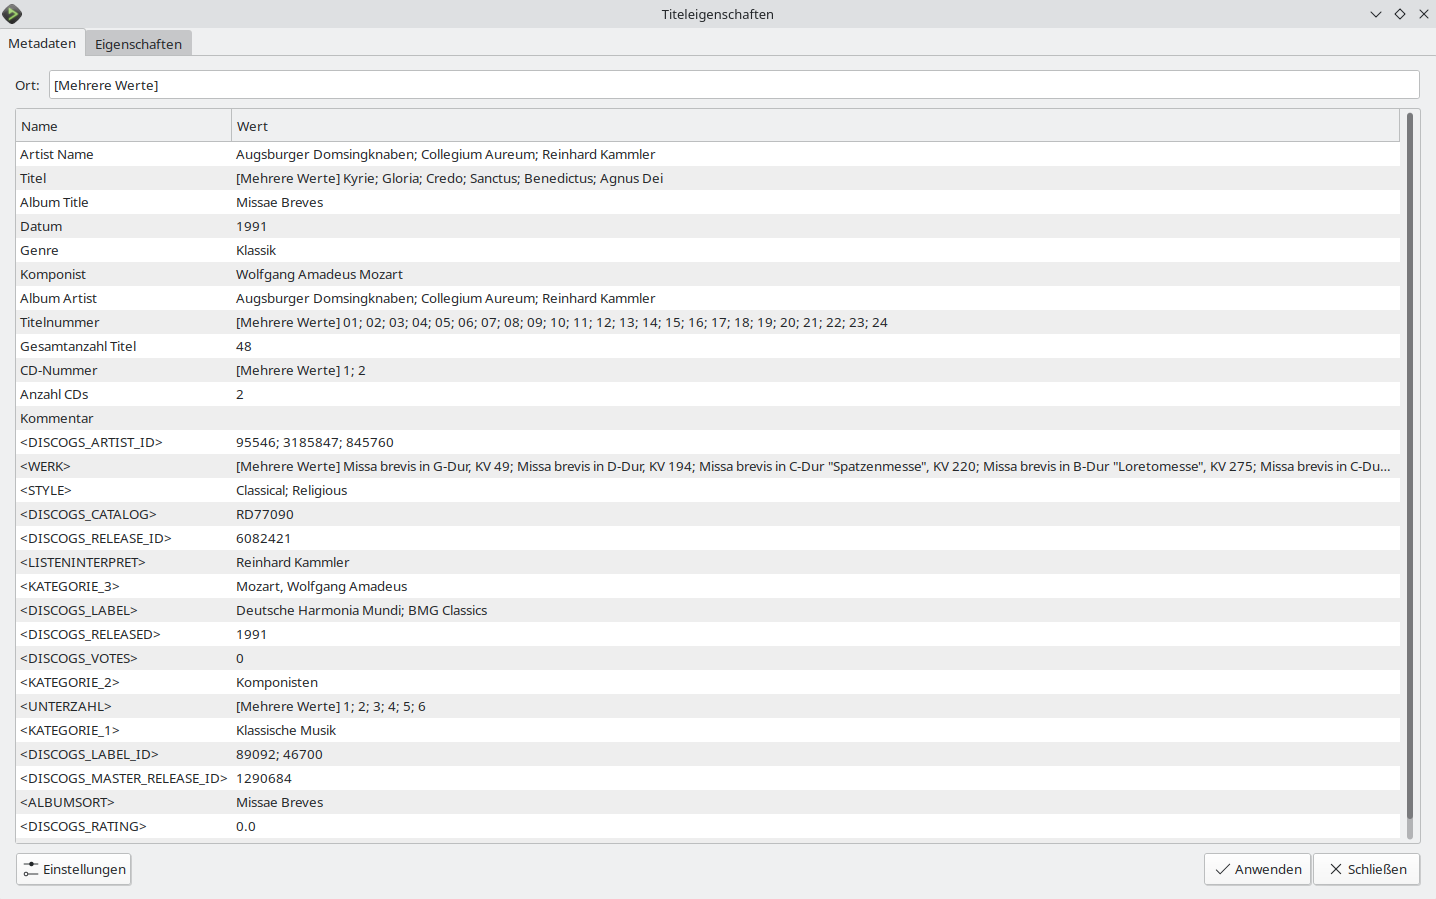Sort by the Name column header
The width and height of the screenshot is (1436, 899).
(124, 126)
